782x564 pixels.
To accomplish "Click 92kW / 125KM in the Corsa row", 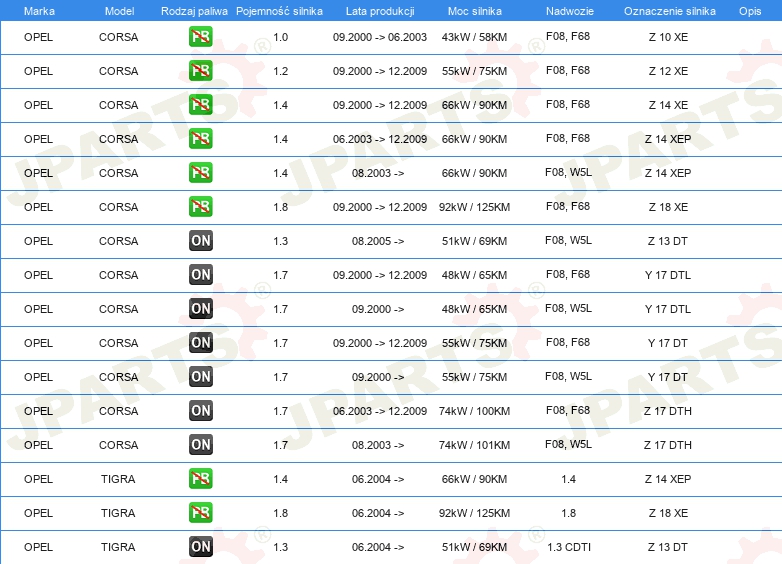I will pyautogui.click(x=474, y=207).
